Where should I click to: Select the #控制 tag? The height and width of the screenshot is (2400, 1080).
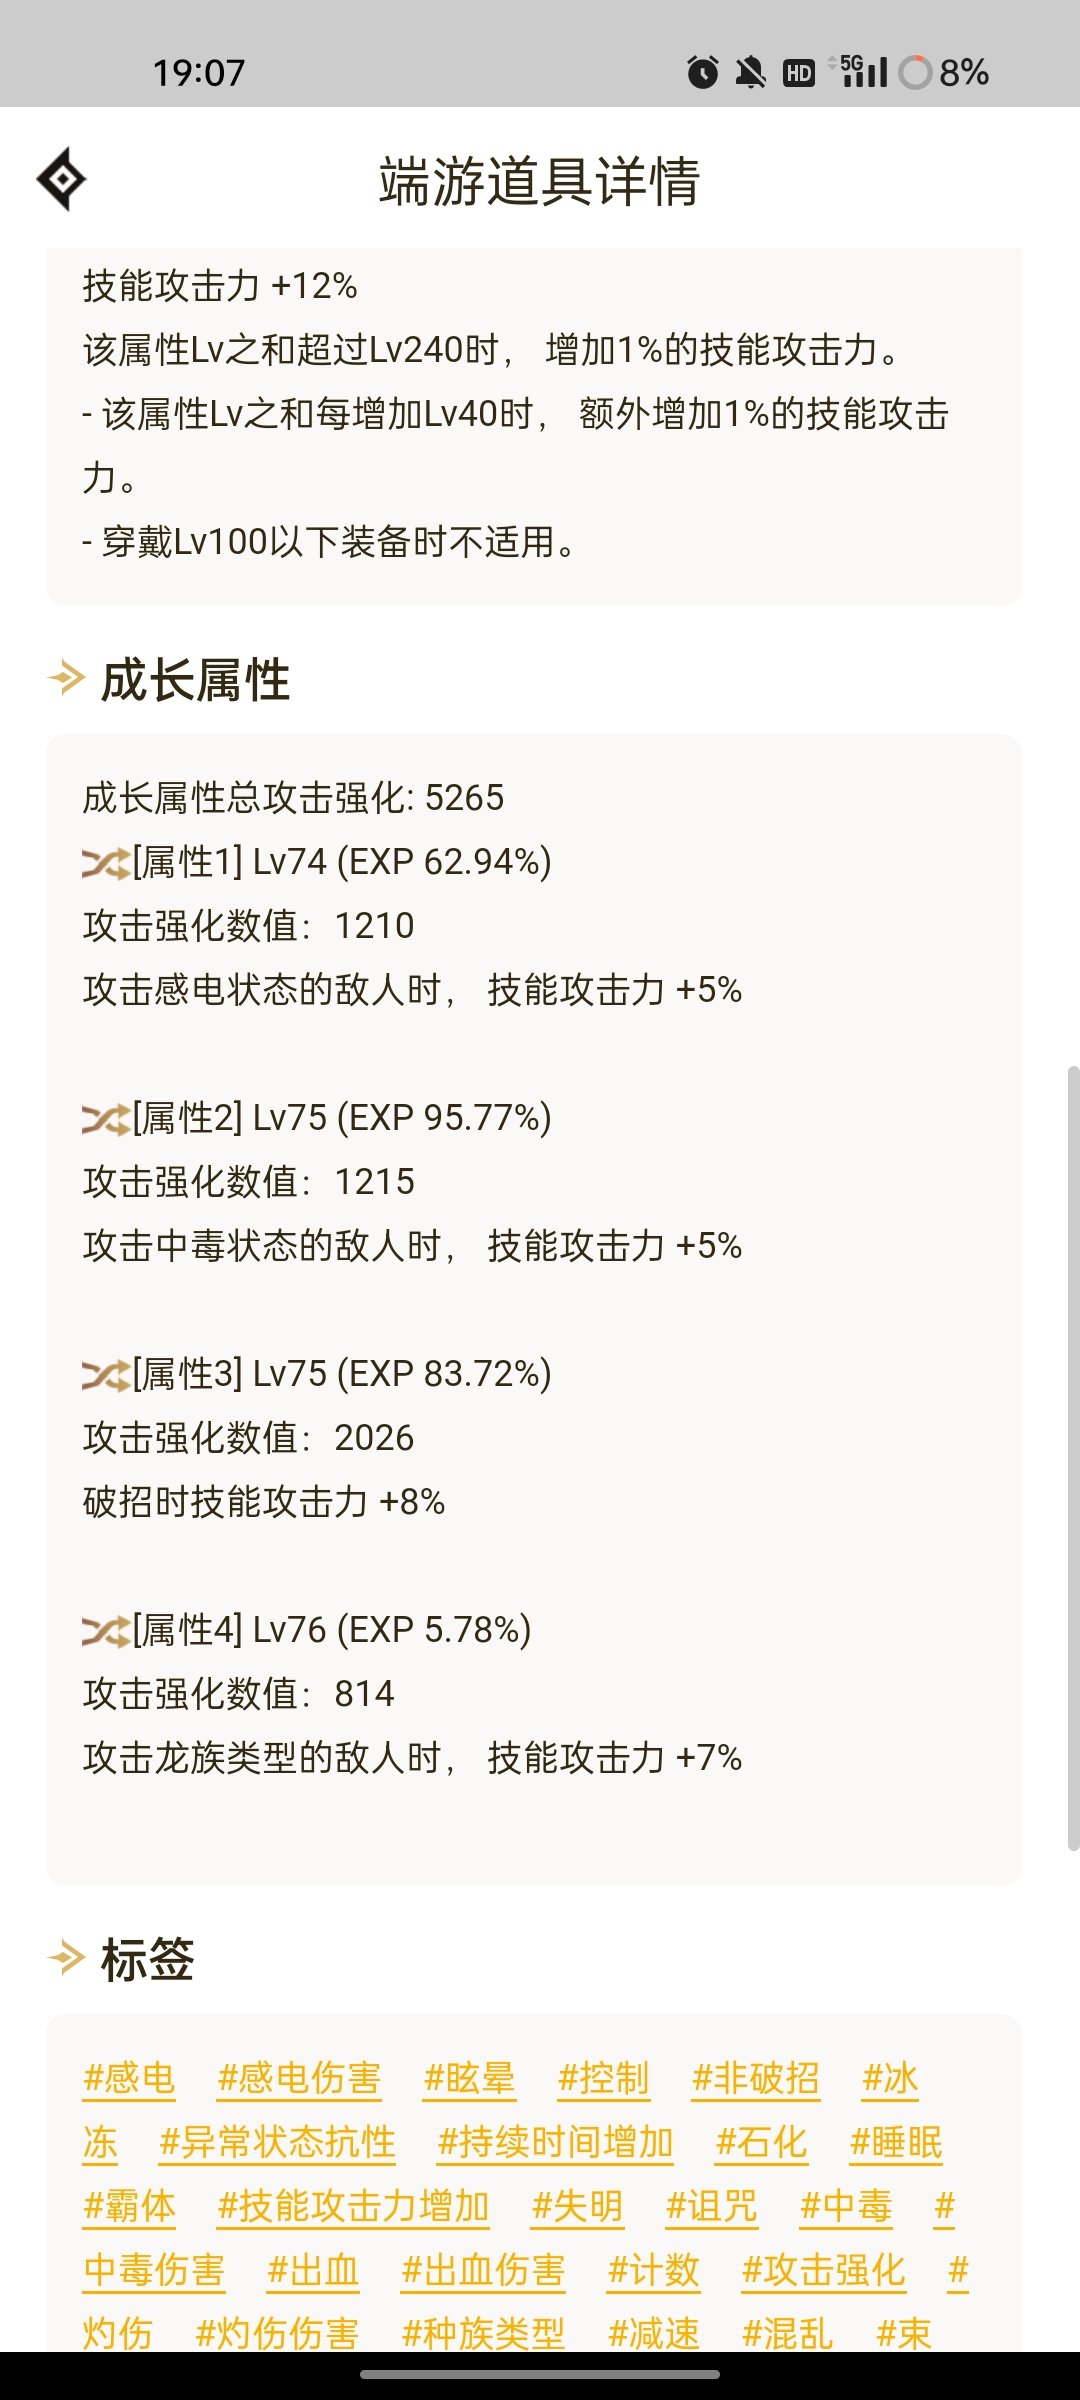point(603,2078)
